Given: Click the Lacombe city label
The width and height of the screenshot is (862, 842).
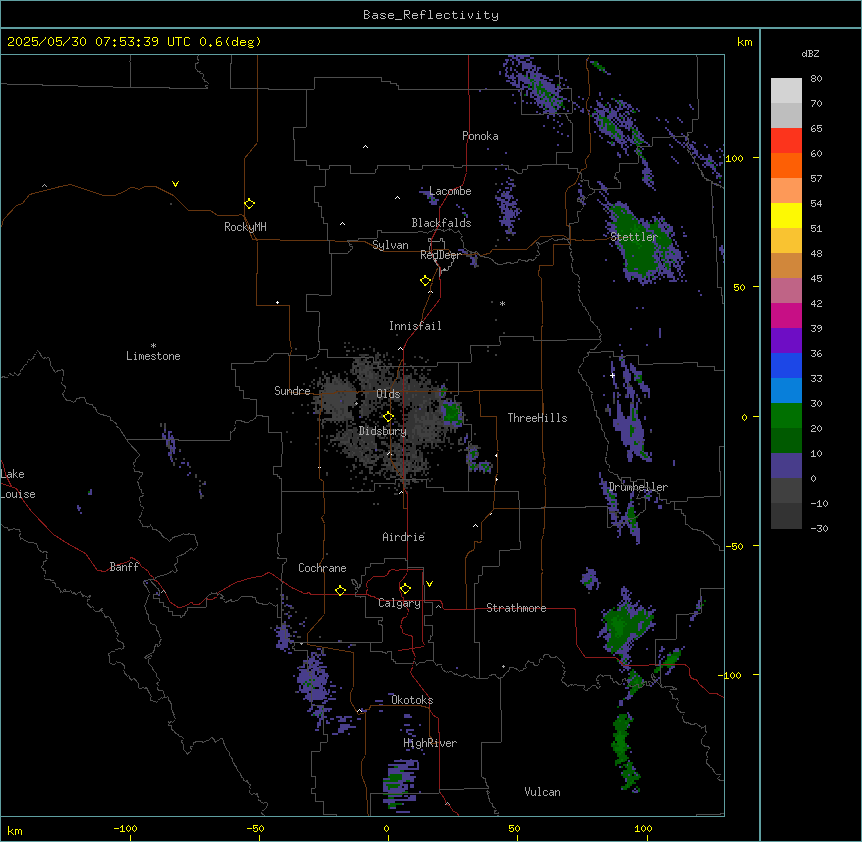Looking at the screenshot, I should (x=450, y=191).
